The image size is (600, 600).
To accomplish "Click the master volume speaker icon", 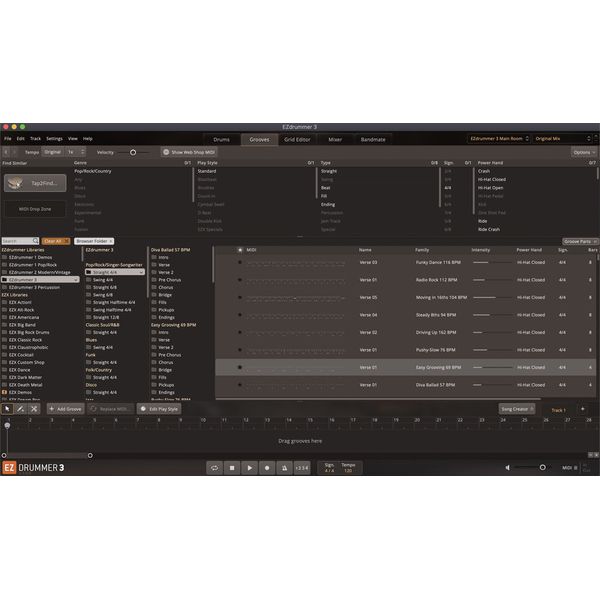I will 508,468.
